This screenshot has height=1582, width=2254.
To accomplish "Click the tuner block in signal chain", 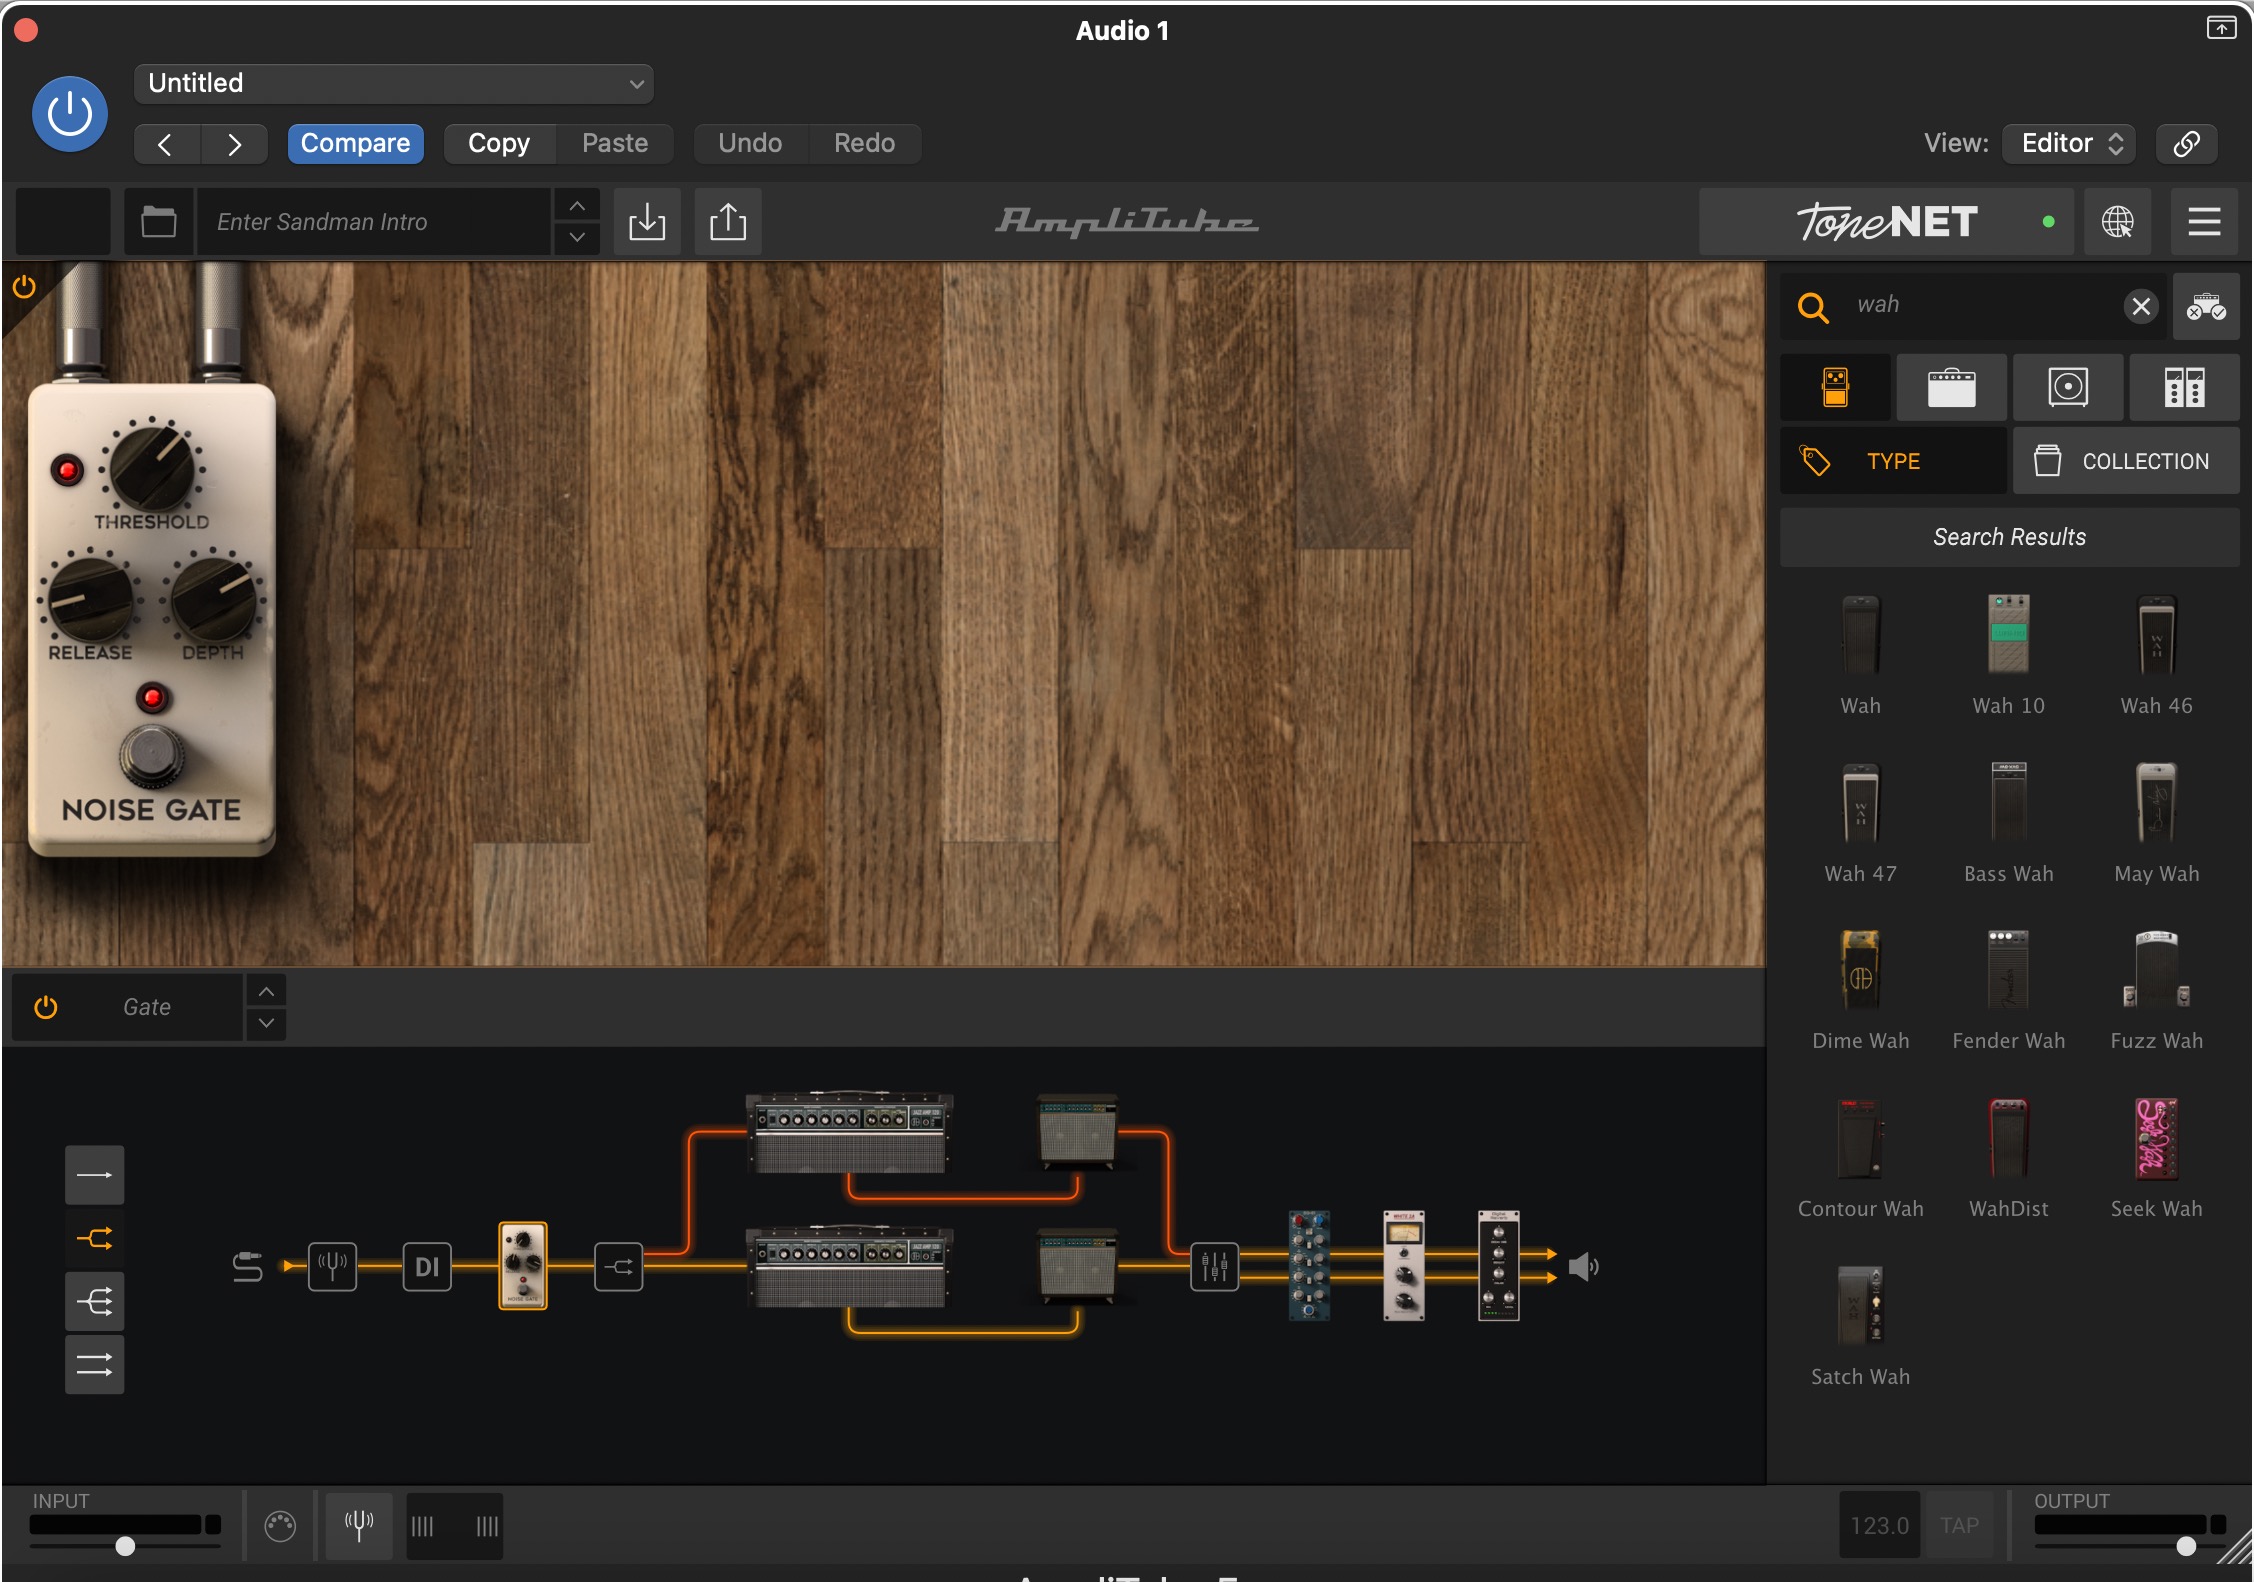I will click(332, 1267).
